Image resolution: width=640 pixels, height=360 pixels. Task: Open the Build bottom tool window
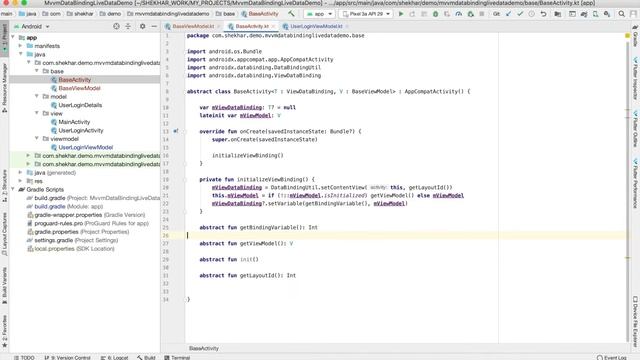pyautogui.click(x=146, y=358)
